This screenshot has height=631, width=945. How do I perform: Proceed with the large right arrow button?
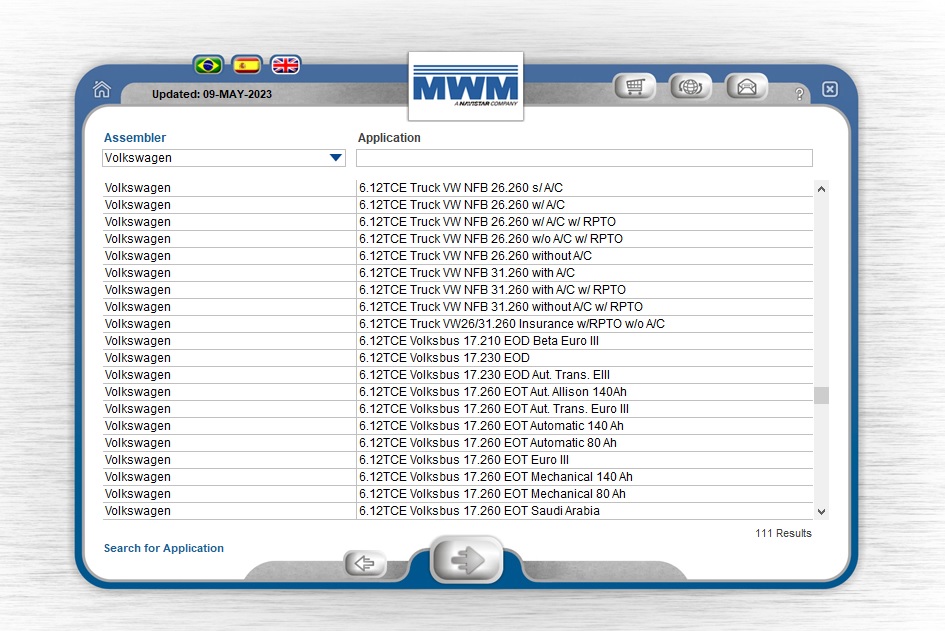click(467, 560)
